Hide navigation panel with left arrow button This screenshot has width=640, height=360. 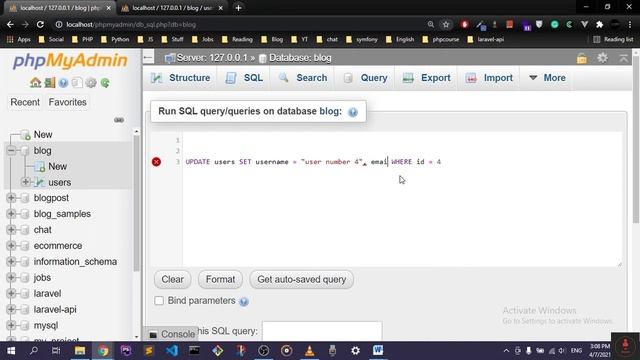point(148,58)
